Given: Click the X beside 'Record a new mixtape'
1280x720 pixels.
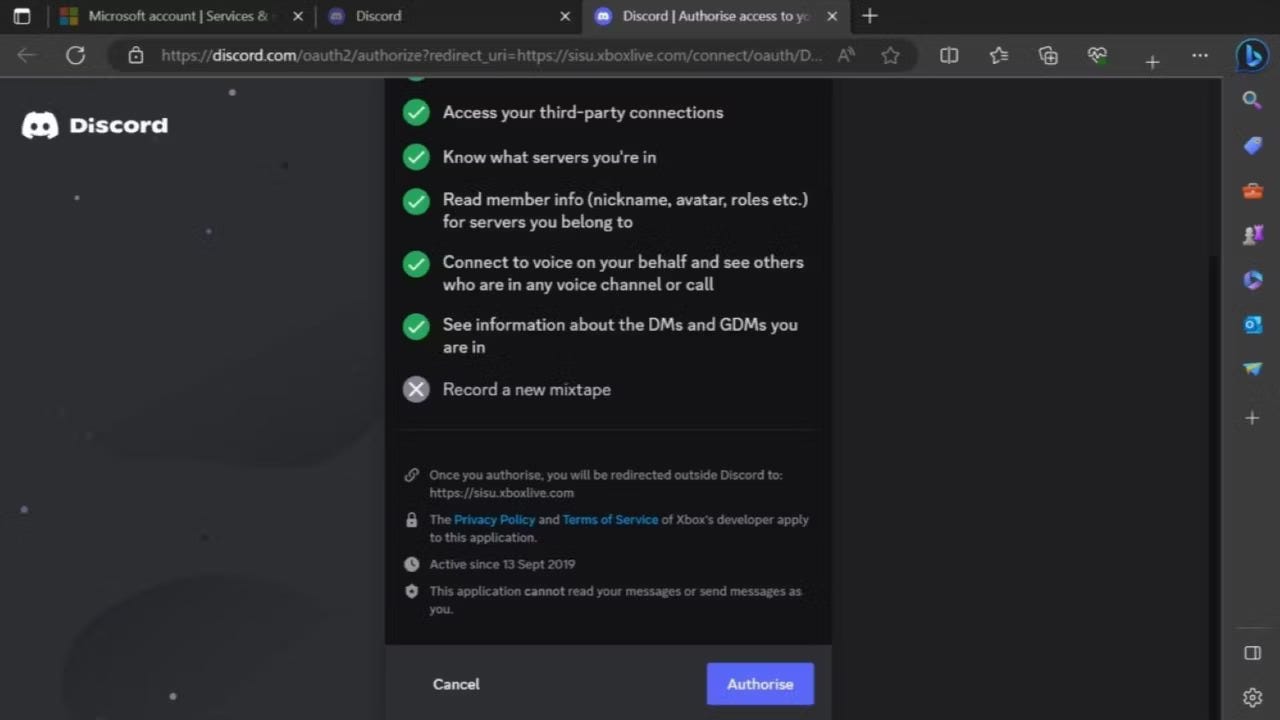Looking at the screenshot, I should coord(416,389).
